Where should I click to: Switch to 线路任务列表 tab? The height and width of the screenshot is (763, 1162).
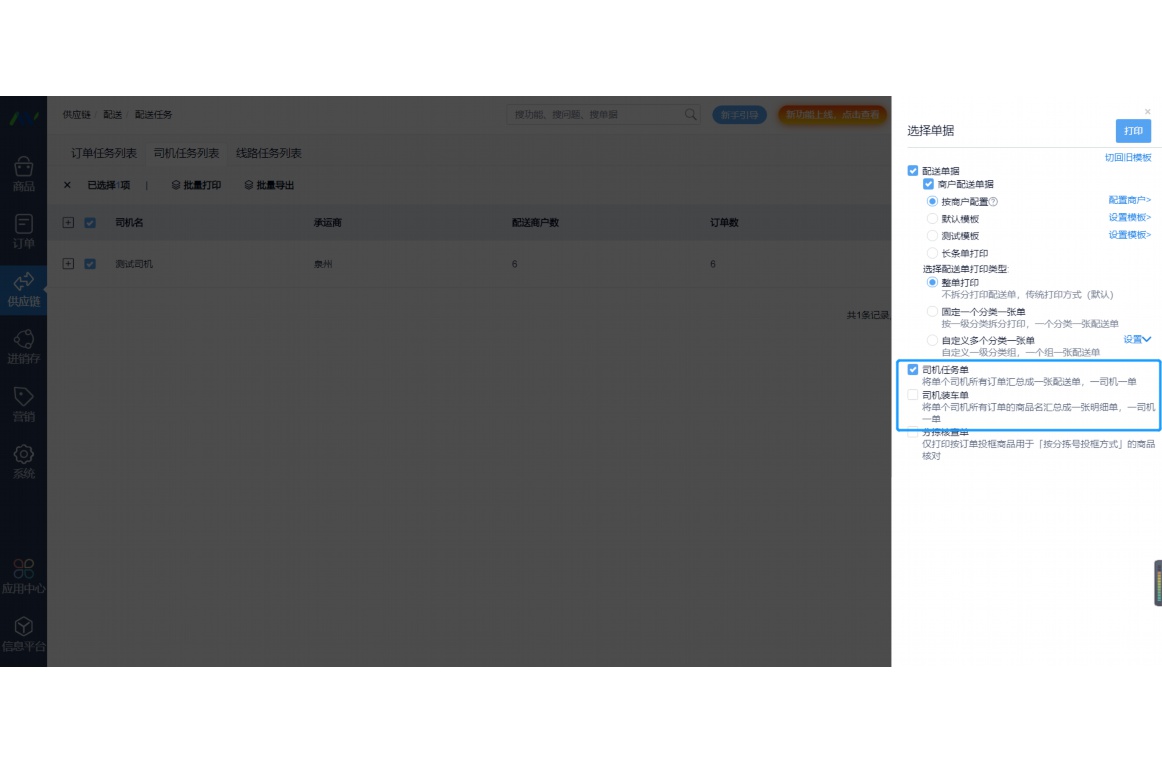pos(268,153)
